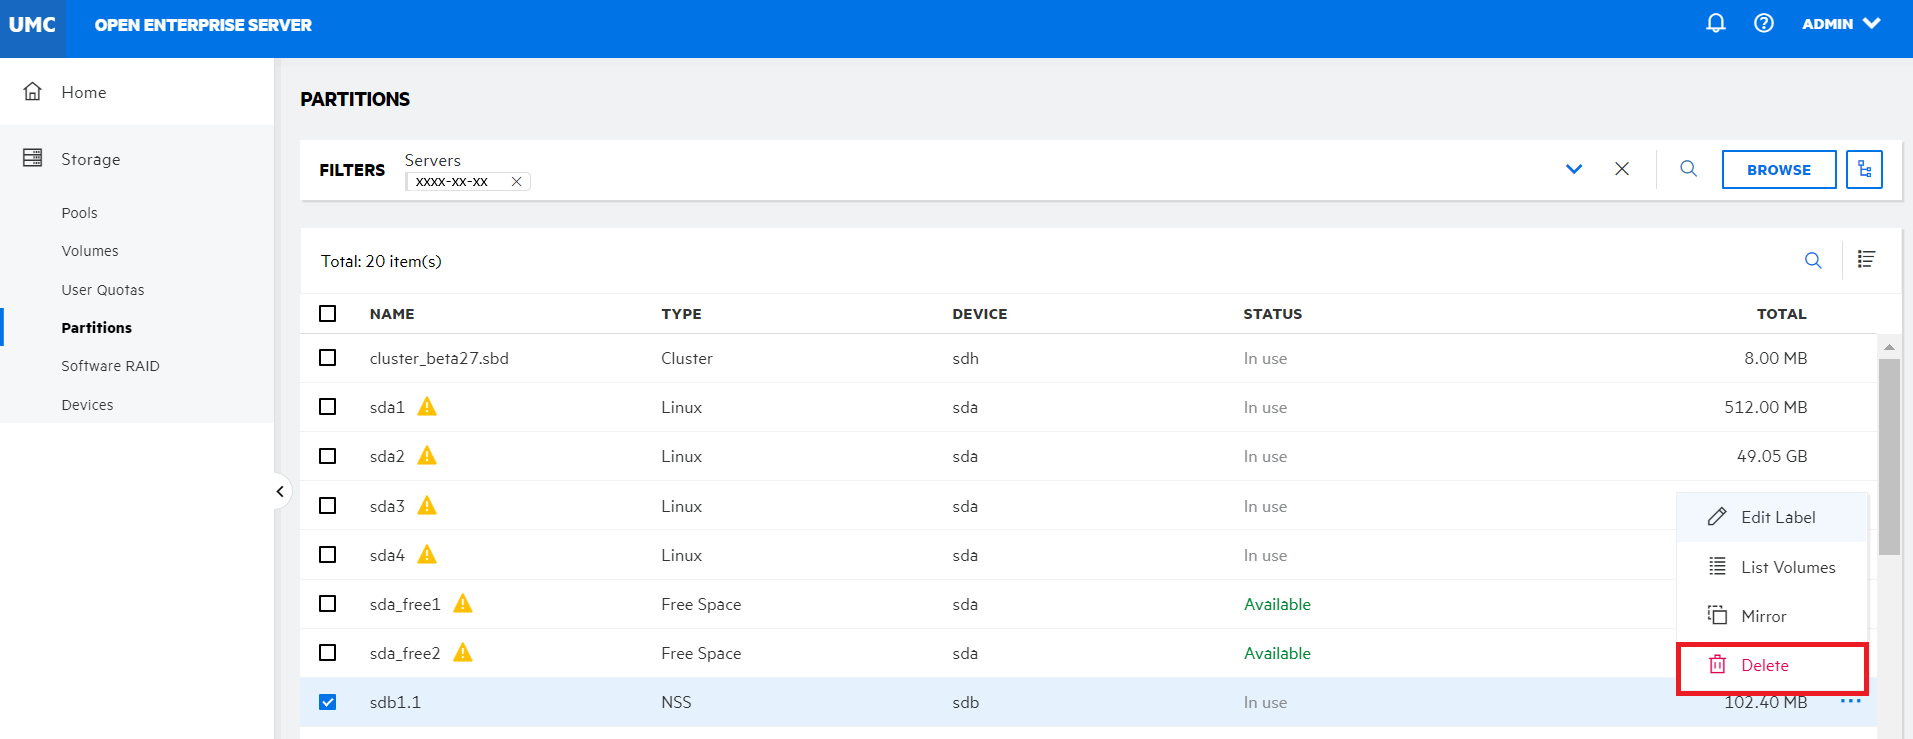Collapse the left sidebar with arrow
1913x739 pixels.
pos(280,491)
